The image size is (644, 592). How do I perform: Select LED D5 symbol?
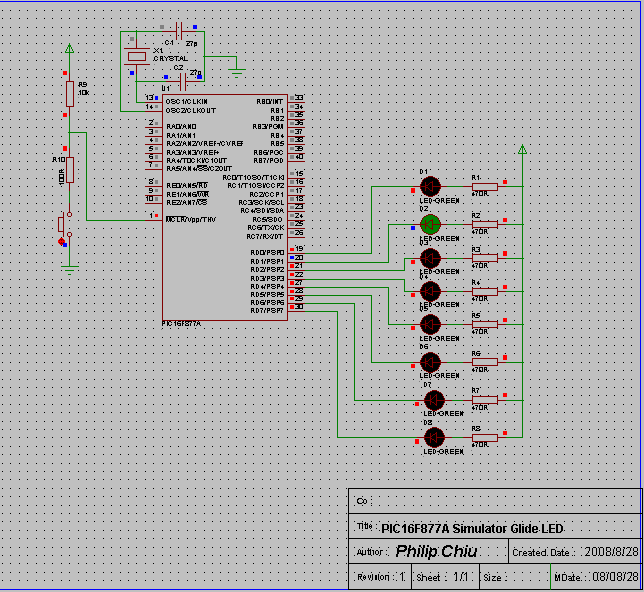(430, 324)
